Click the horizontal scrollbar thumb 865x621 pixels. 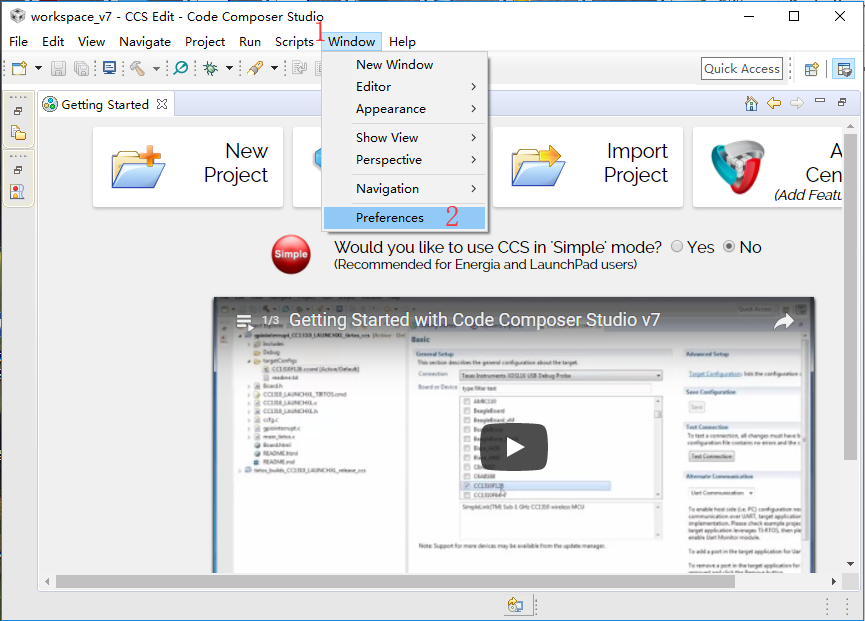click(x=395, y=581)
